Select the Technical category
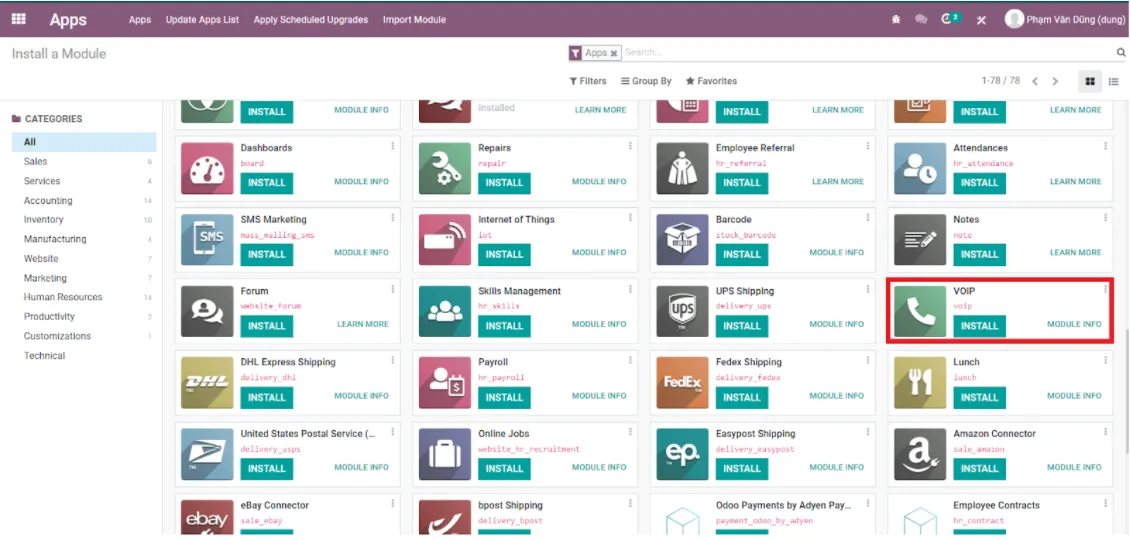The height and width of the screenshot is (539, 1130). (x=84, y=355)
